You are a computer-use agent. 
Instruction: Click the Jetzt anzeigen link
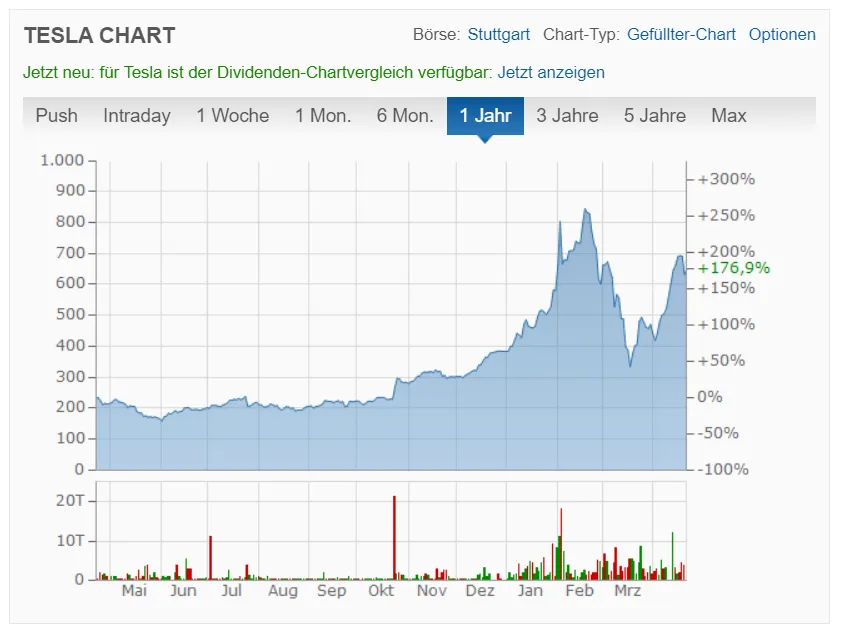coord(551,72)
